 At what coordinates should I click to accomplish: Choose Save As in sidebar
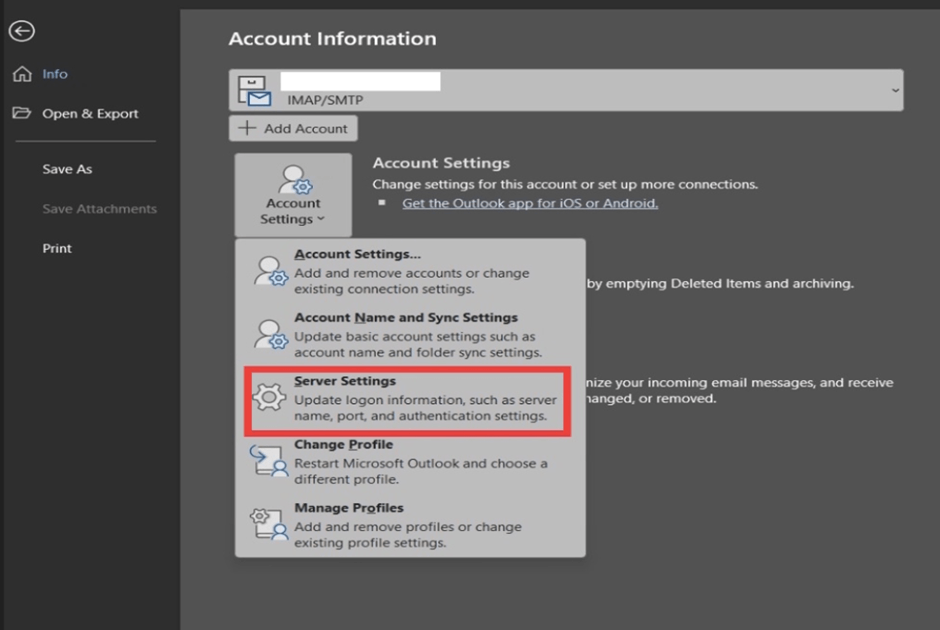67,169
